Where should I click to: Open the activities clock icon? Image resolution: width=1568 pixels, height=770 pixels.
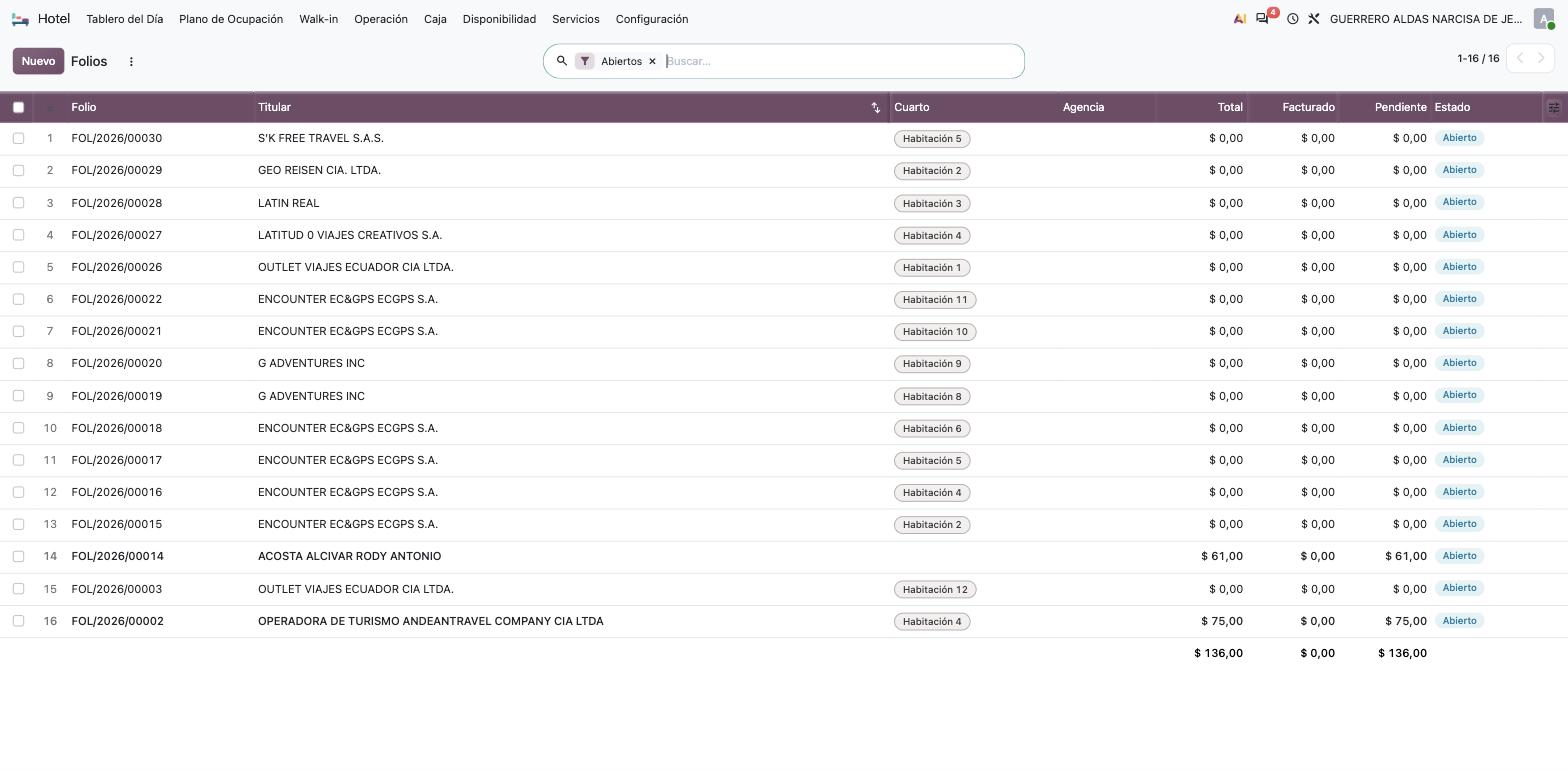tap(1292, 19)
